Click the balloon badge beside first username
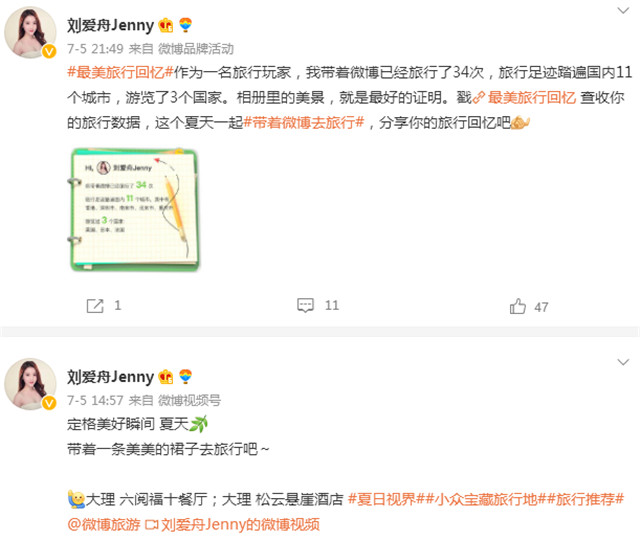 (x=185, y=25)
